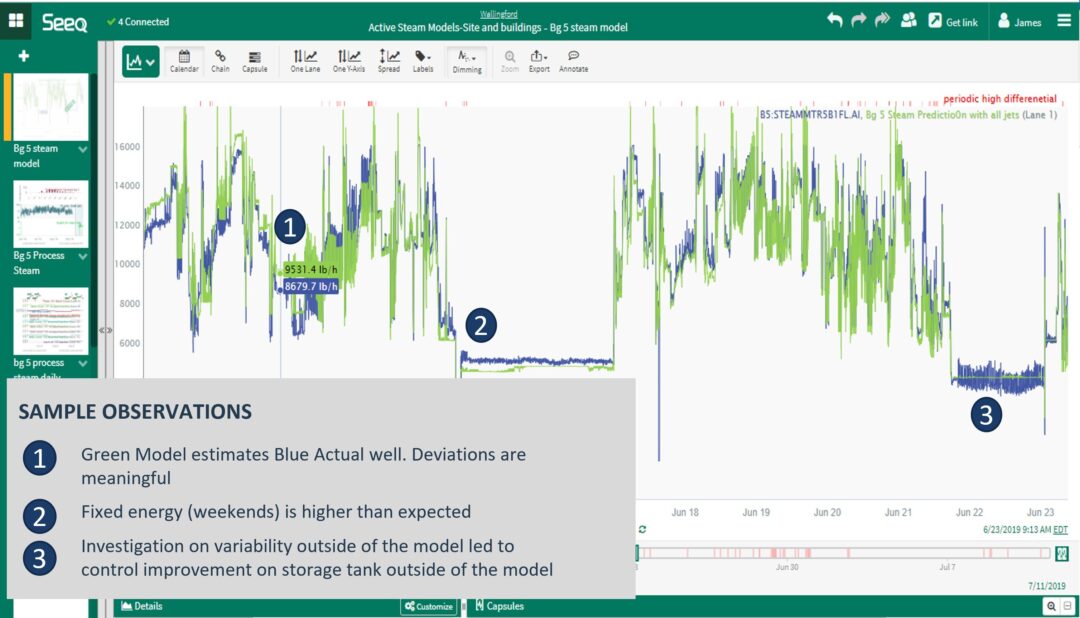The image size is (1080, 618).
Task: Open the share with users icon
Action: pyautogui.click(x=908, y=20)
